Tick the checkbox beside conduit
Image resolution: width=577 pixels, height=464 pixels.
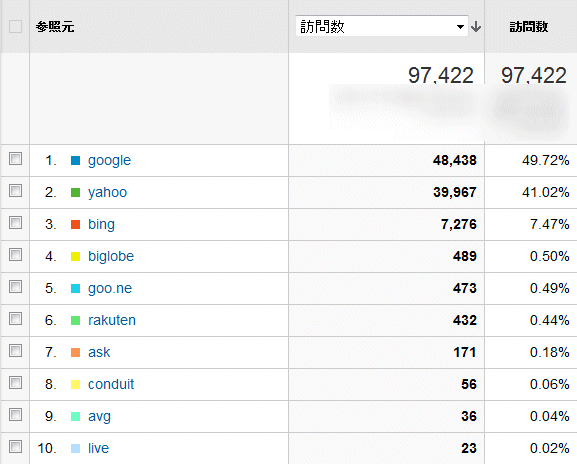click(15, 383)
